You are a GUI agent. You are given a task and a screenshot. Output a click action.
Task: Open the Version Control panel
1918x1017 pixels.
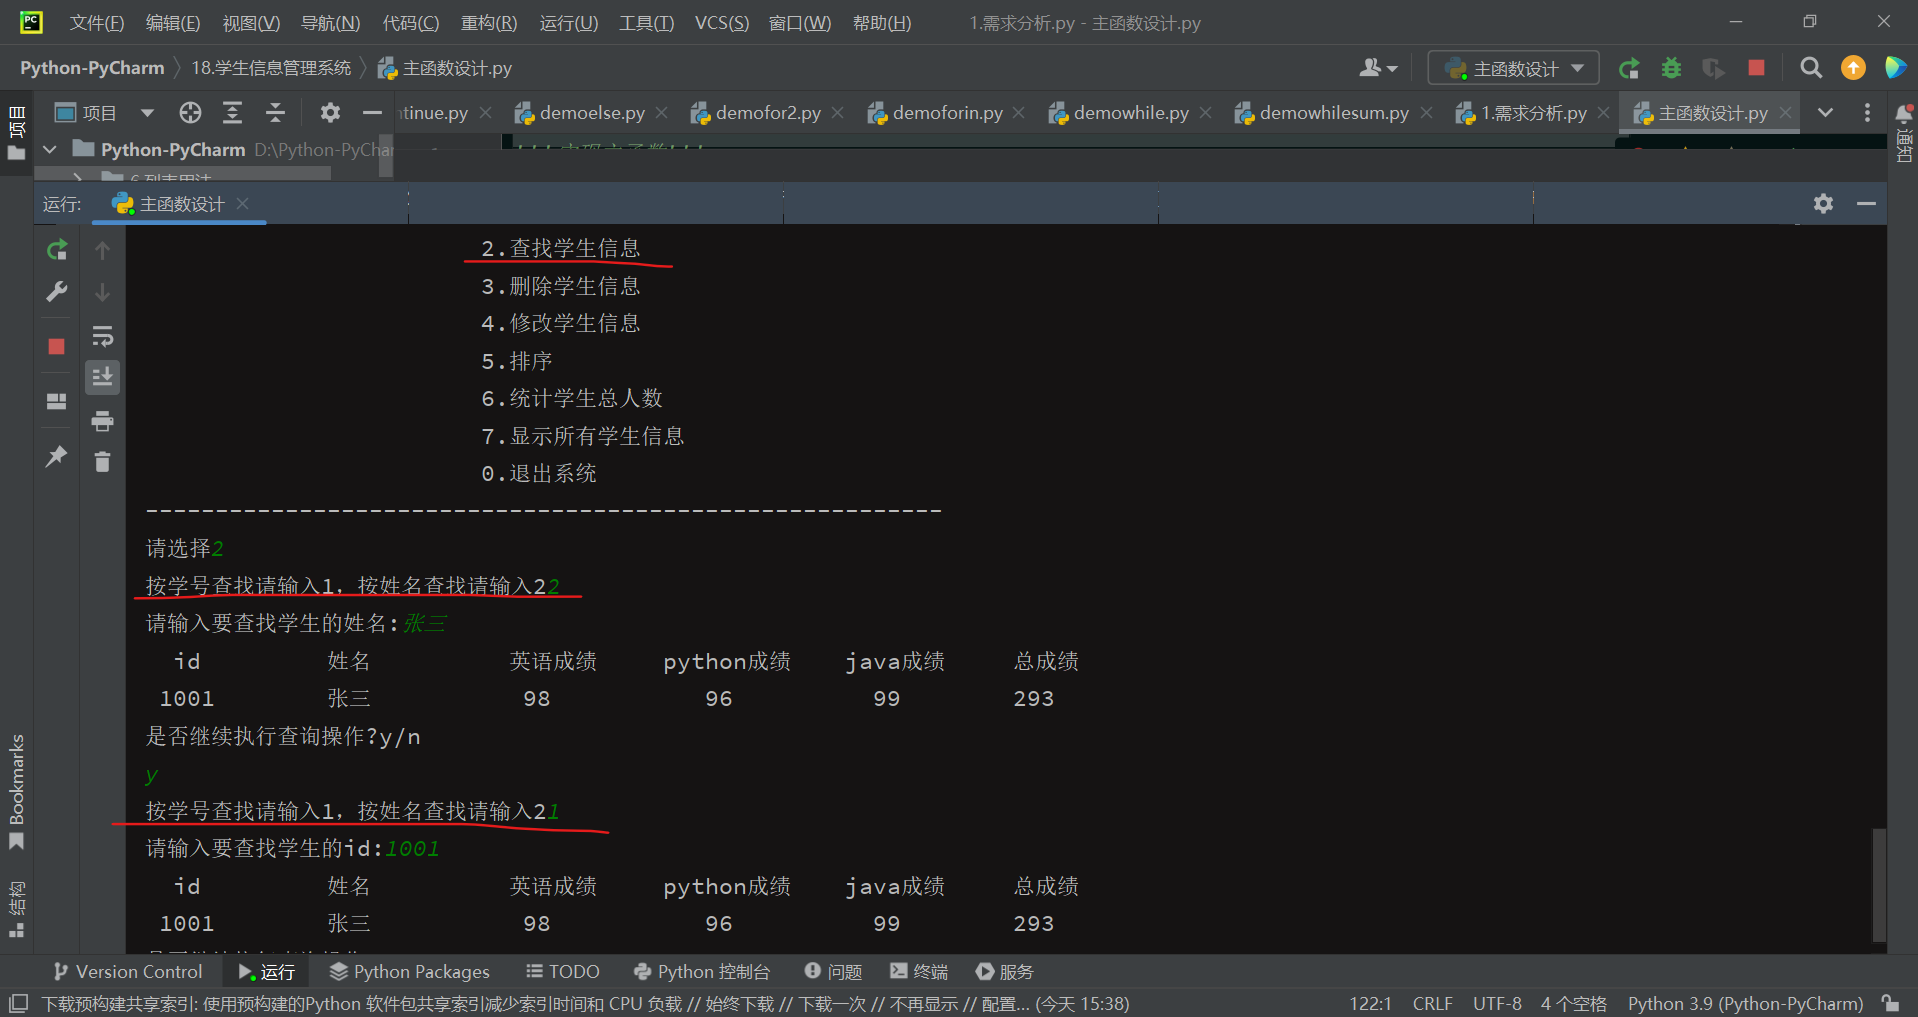[x=127, y=971]
